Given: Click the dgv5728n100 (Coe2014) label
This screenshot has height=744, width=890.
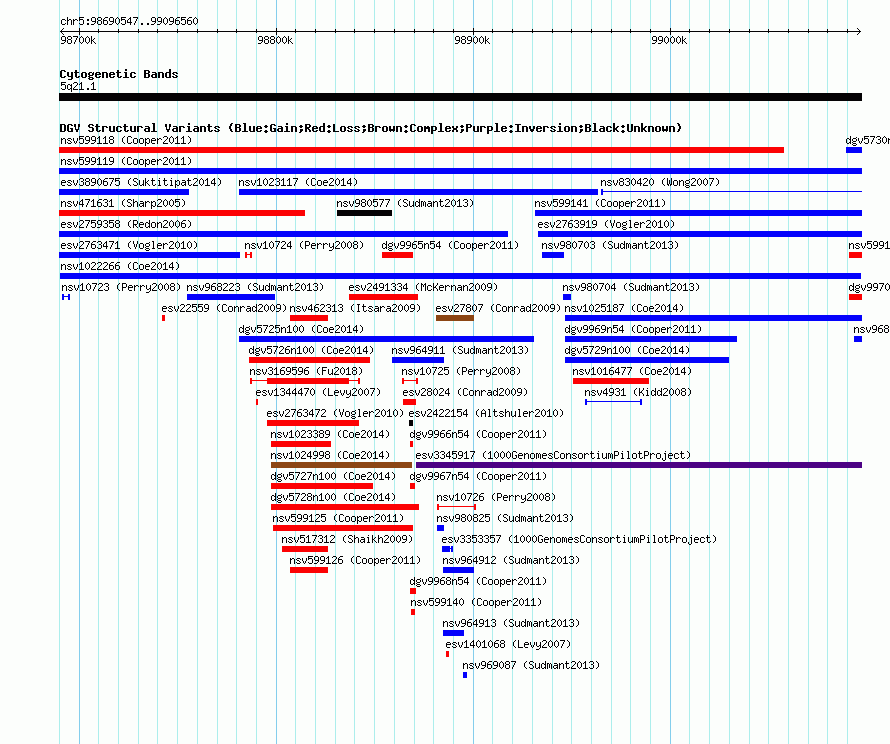Looking at the screenshot, I should 333,497.
